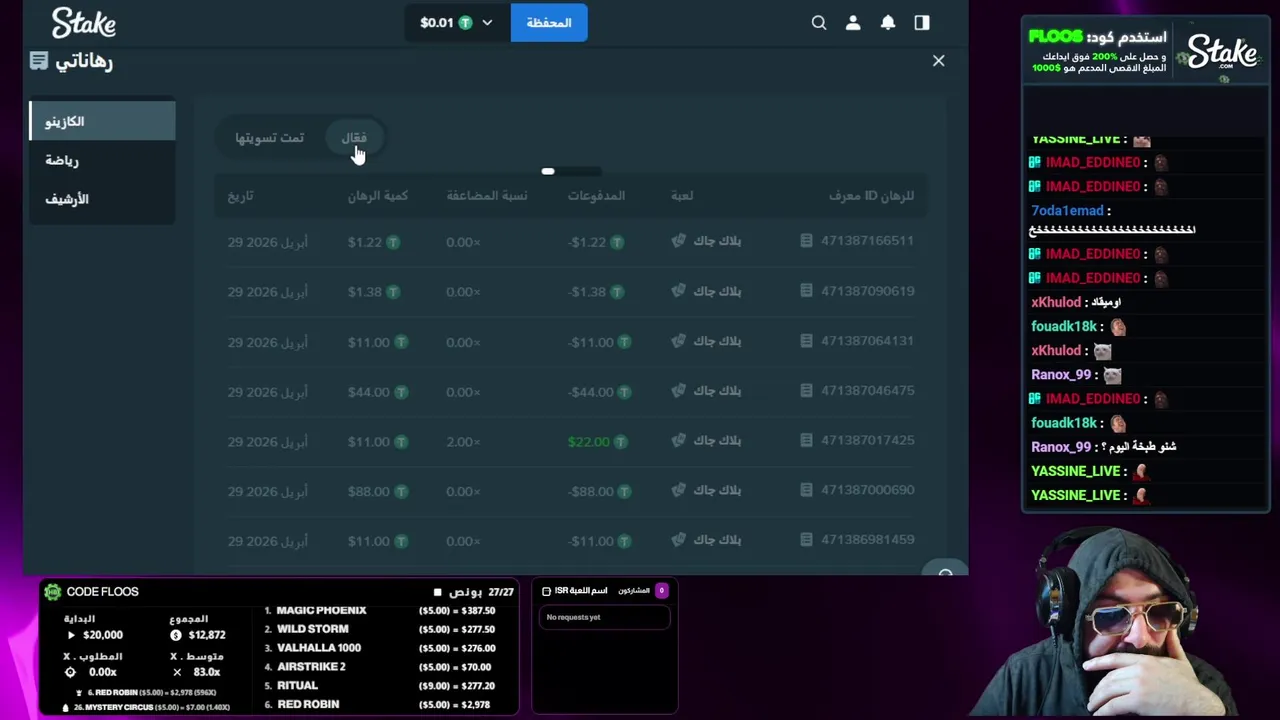
Task: Click 7oda1emad username in chat
Action: 1067,211
